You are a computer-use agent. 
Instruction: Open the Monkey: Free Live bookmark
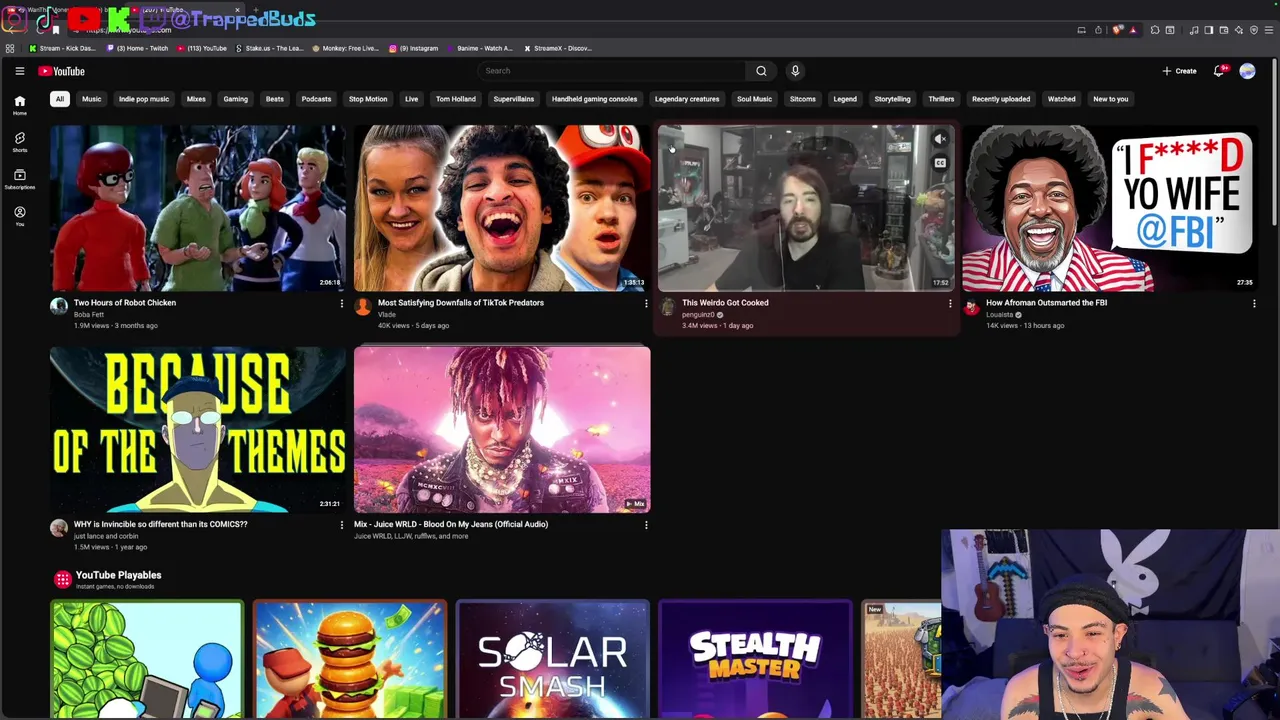coord(346,48)
